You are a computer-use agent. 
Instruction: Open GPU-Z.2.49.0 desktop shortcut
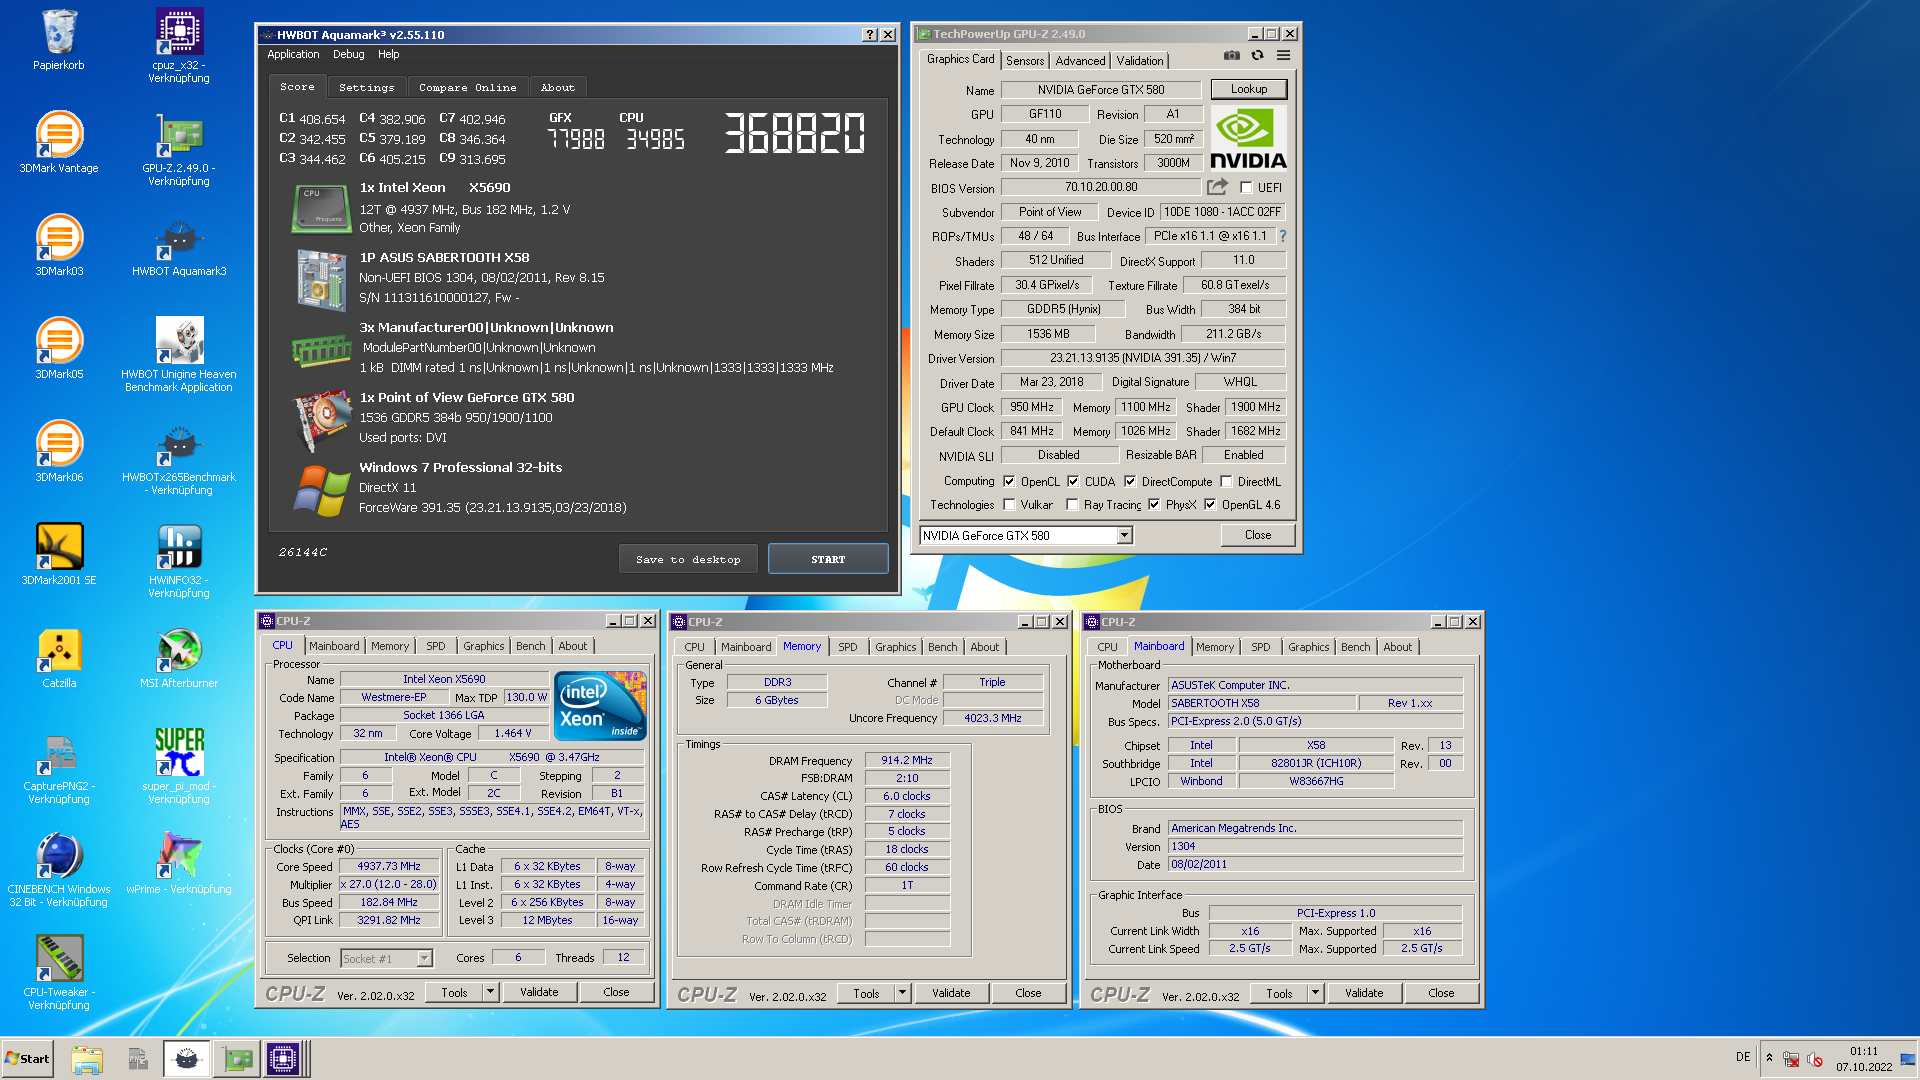pos(179,149)
